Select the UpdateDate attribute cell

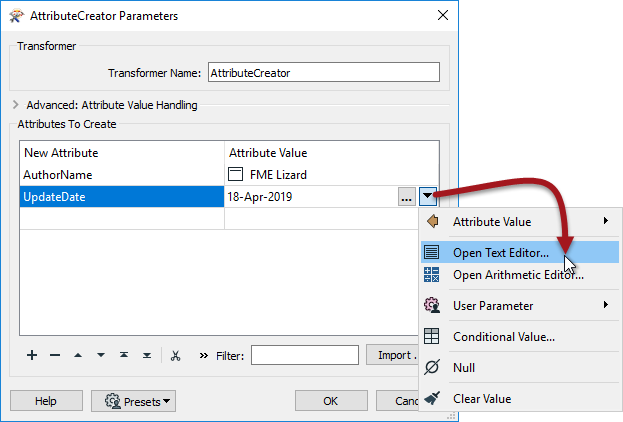point(122,196)
